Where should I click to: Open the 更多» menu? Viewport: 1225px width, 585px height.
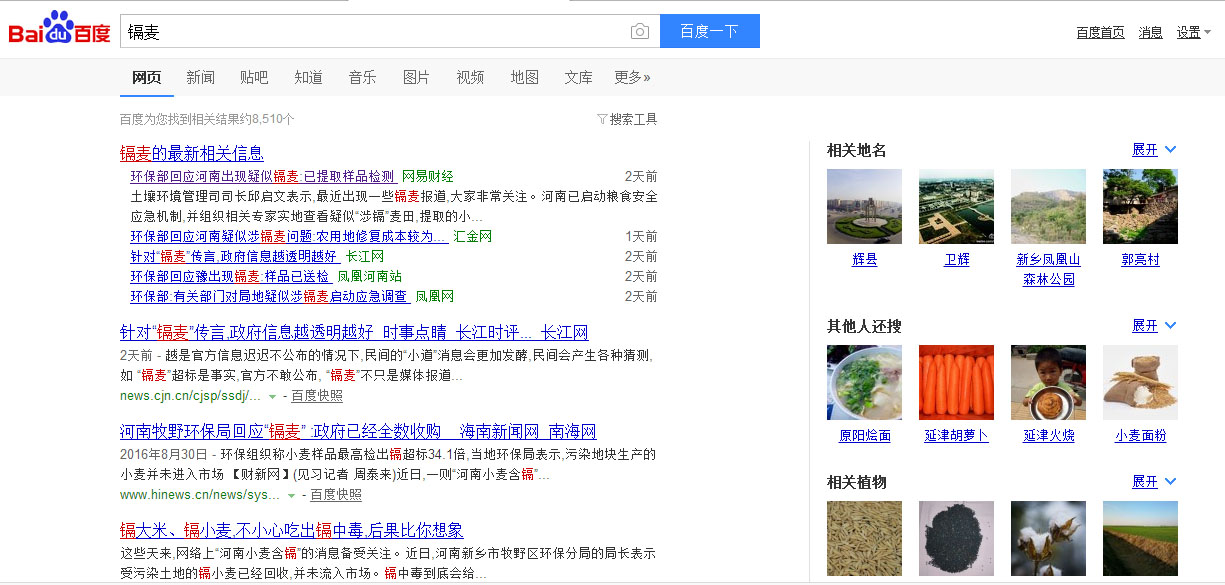pos(632,77)
